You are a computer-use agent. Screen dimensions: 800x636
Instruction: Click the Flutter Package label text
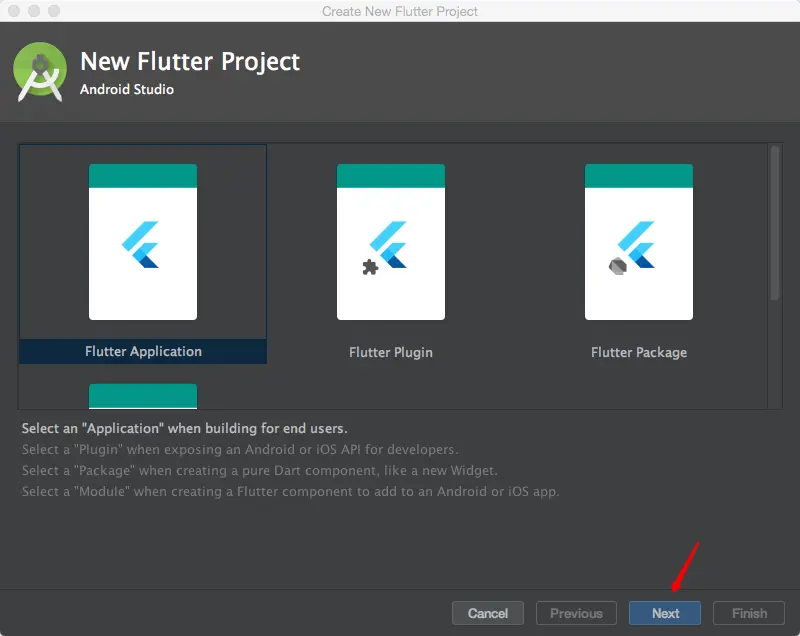coord(638,352)
